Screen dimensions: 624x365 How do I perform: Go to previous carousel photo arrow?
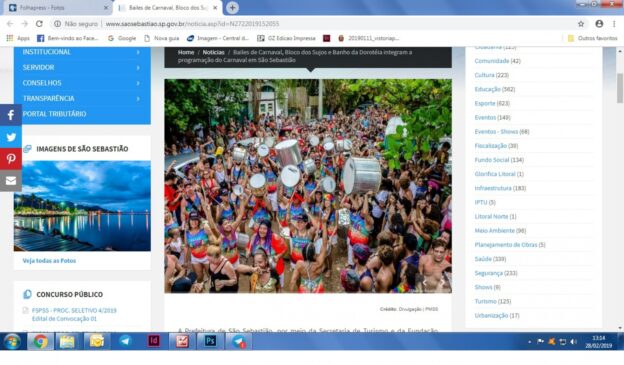pos(424,282)
